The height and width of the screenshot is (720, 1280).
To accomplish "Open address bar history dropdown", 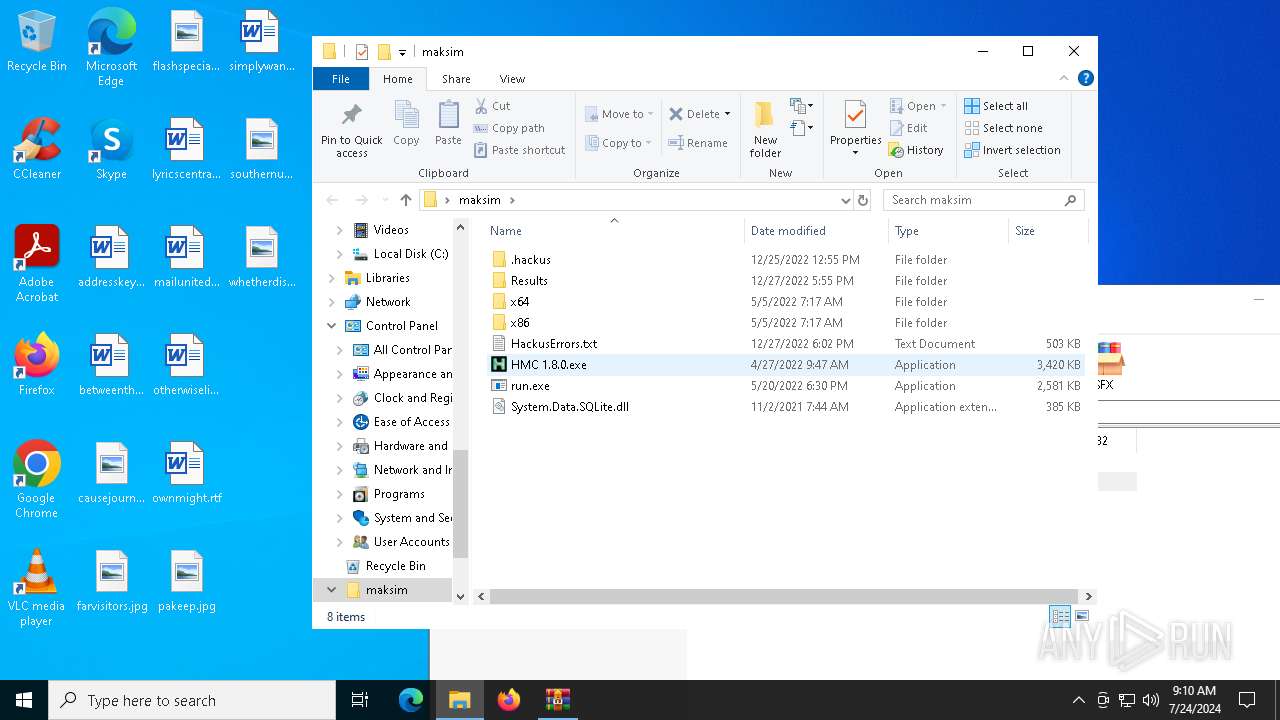I will click(846, 200).
